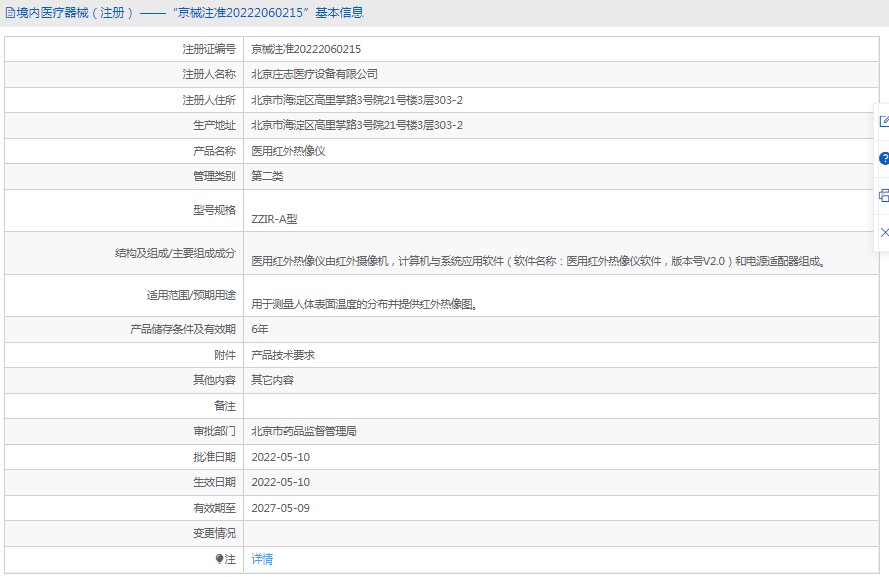This screenshot has width=889, height=577.
Task: Select the 结构及组成/主要组成成分 row label
Action: point(175,253)
